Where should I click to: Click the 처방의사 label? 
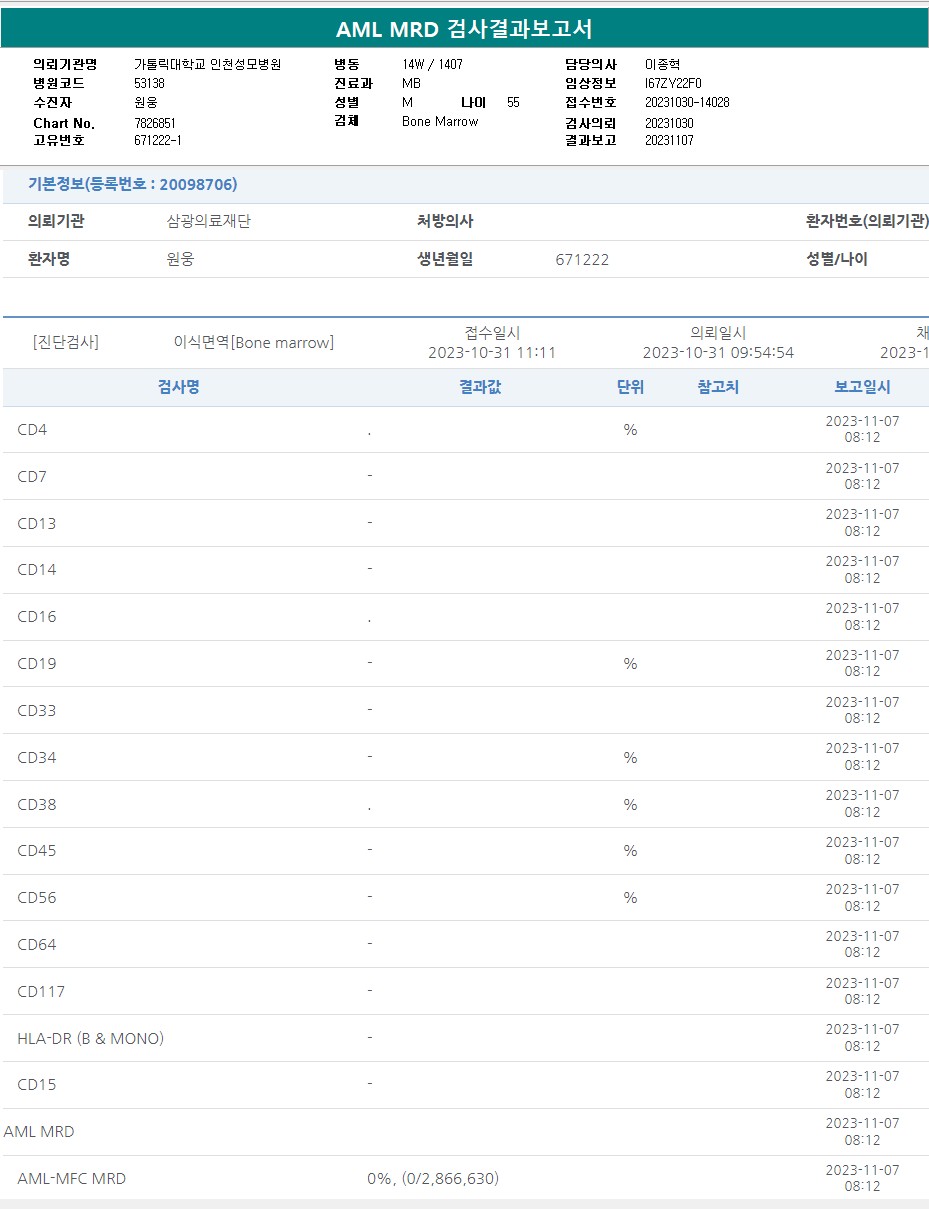[445, 222]
